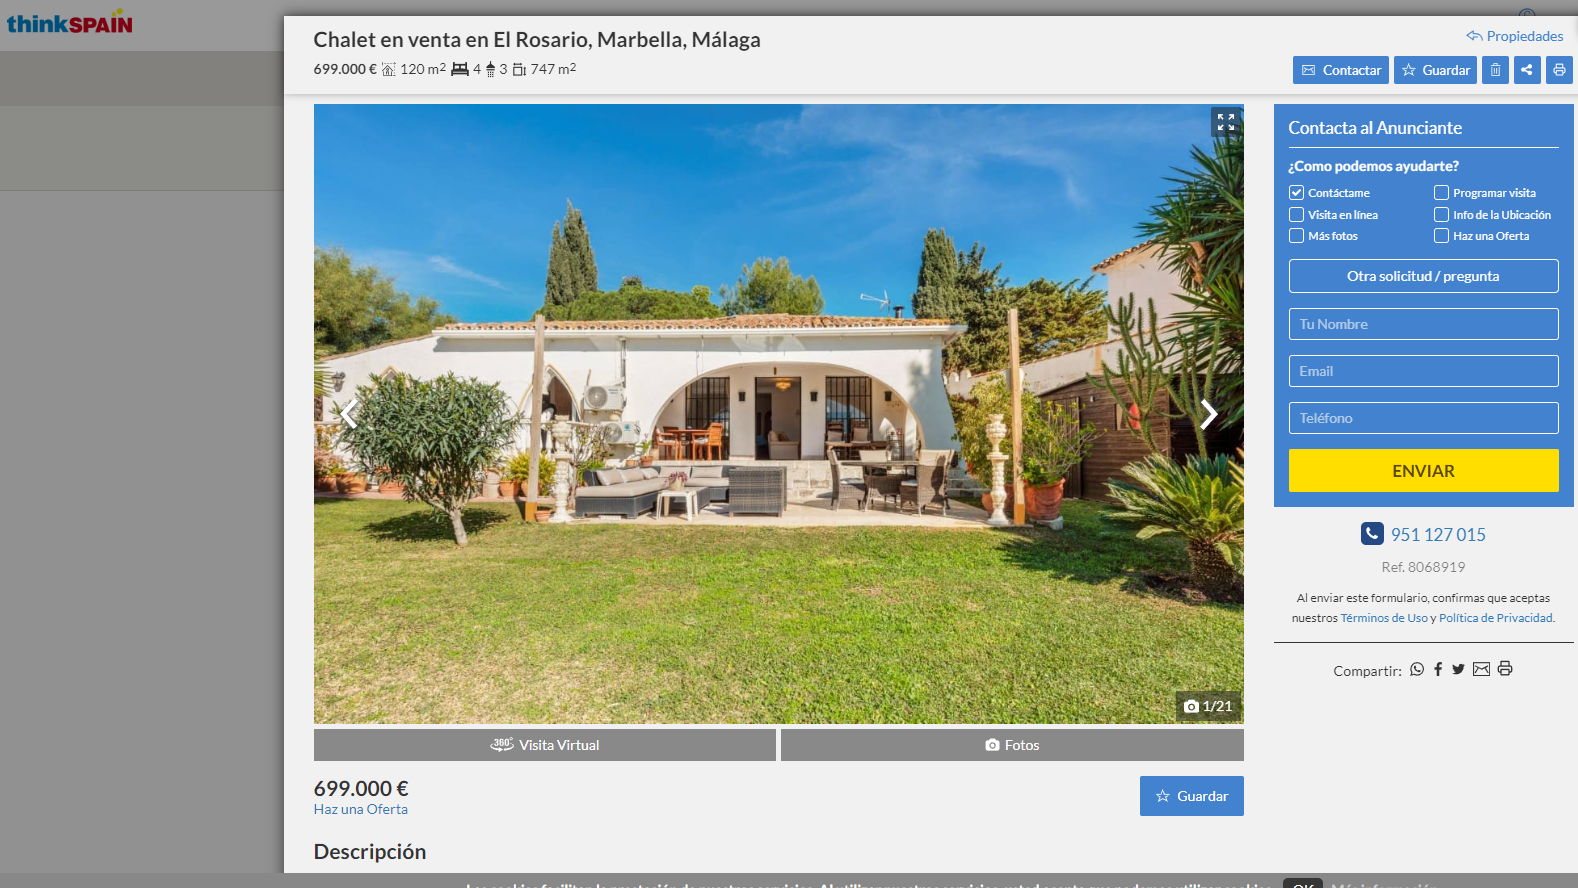Enable the Programar visita checkbox
1578x888 pixels.
pyautogui.click(x=1441, y=192)
